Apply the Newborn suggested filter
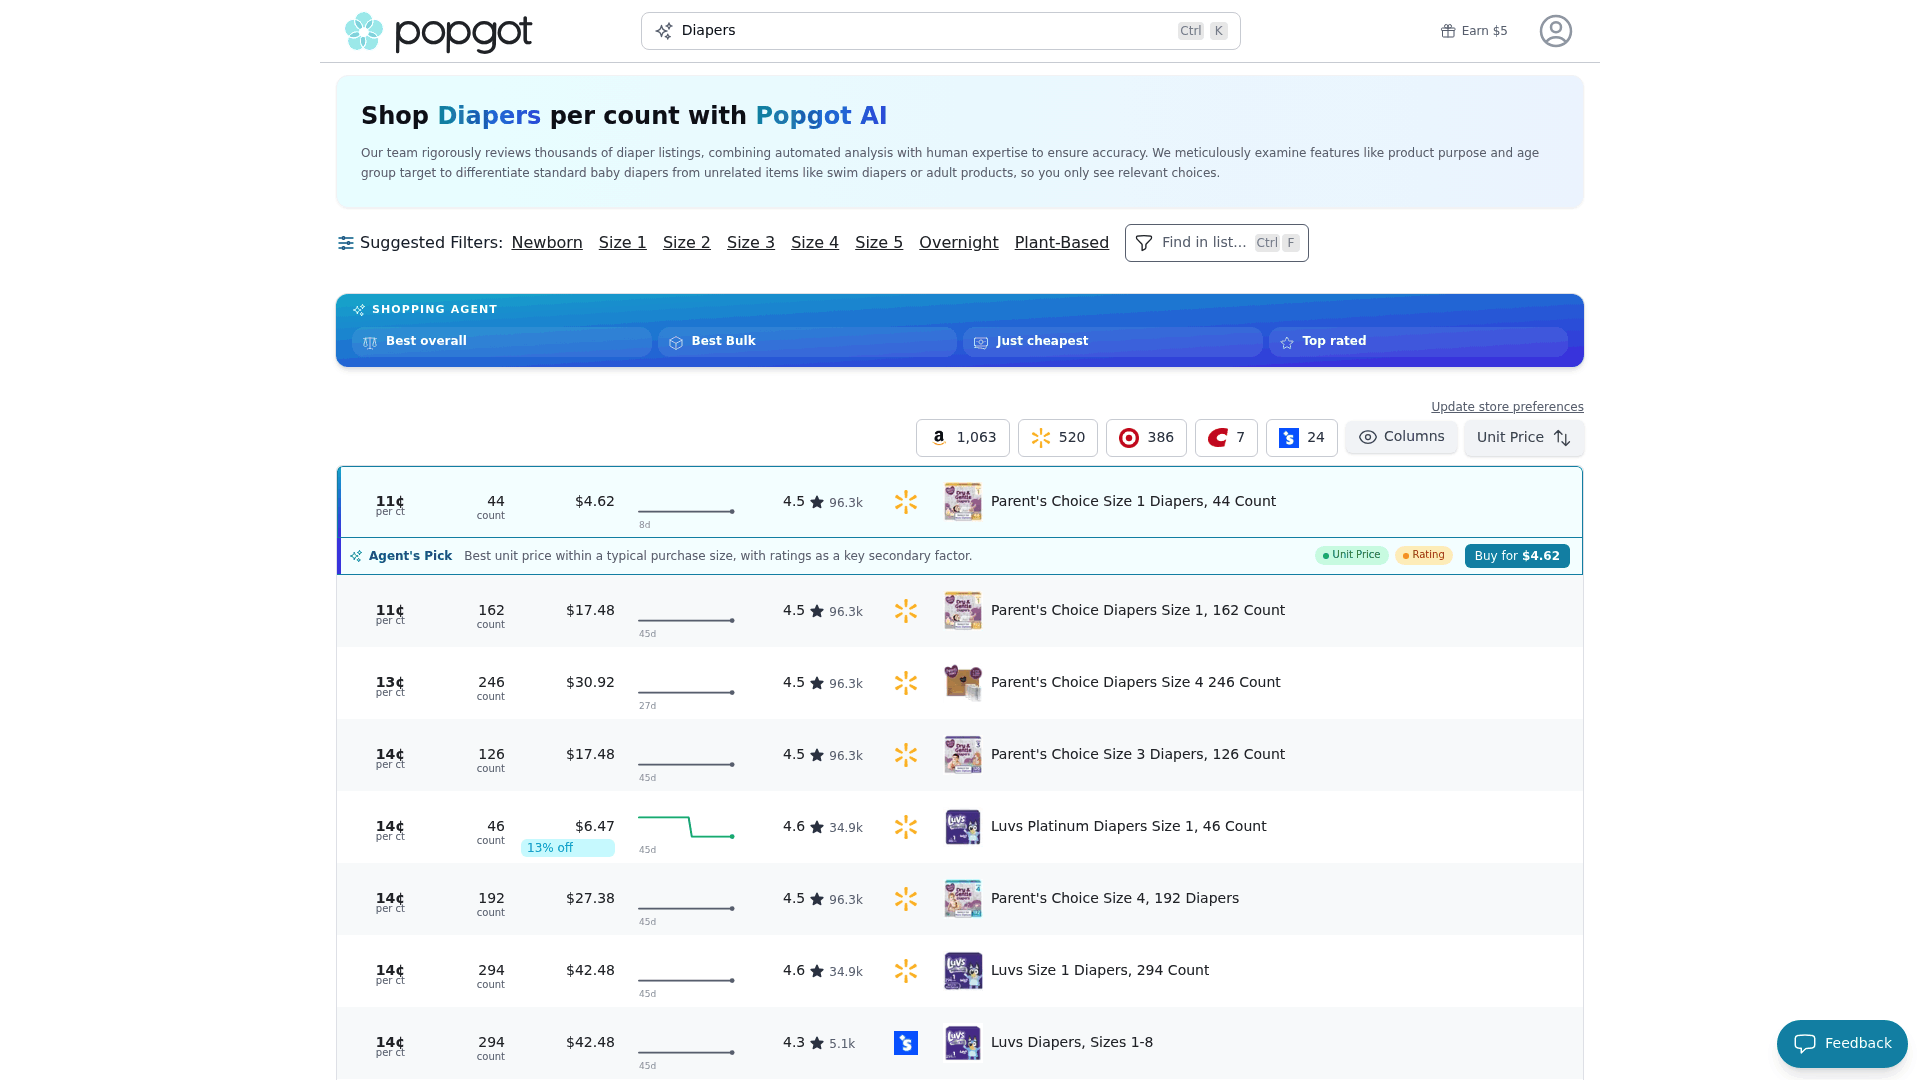 pyautogui.click(x=547, y=243)
